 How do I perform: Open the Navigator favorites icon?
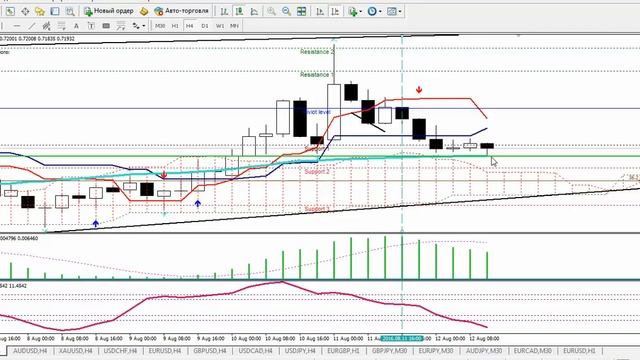pyautogui.click(x=40, y=11)
